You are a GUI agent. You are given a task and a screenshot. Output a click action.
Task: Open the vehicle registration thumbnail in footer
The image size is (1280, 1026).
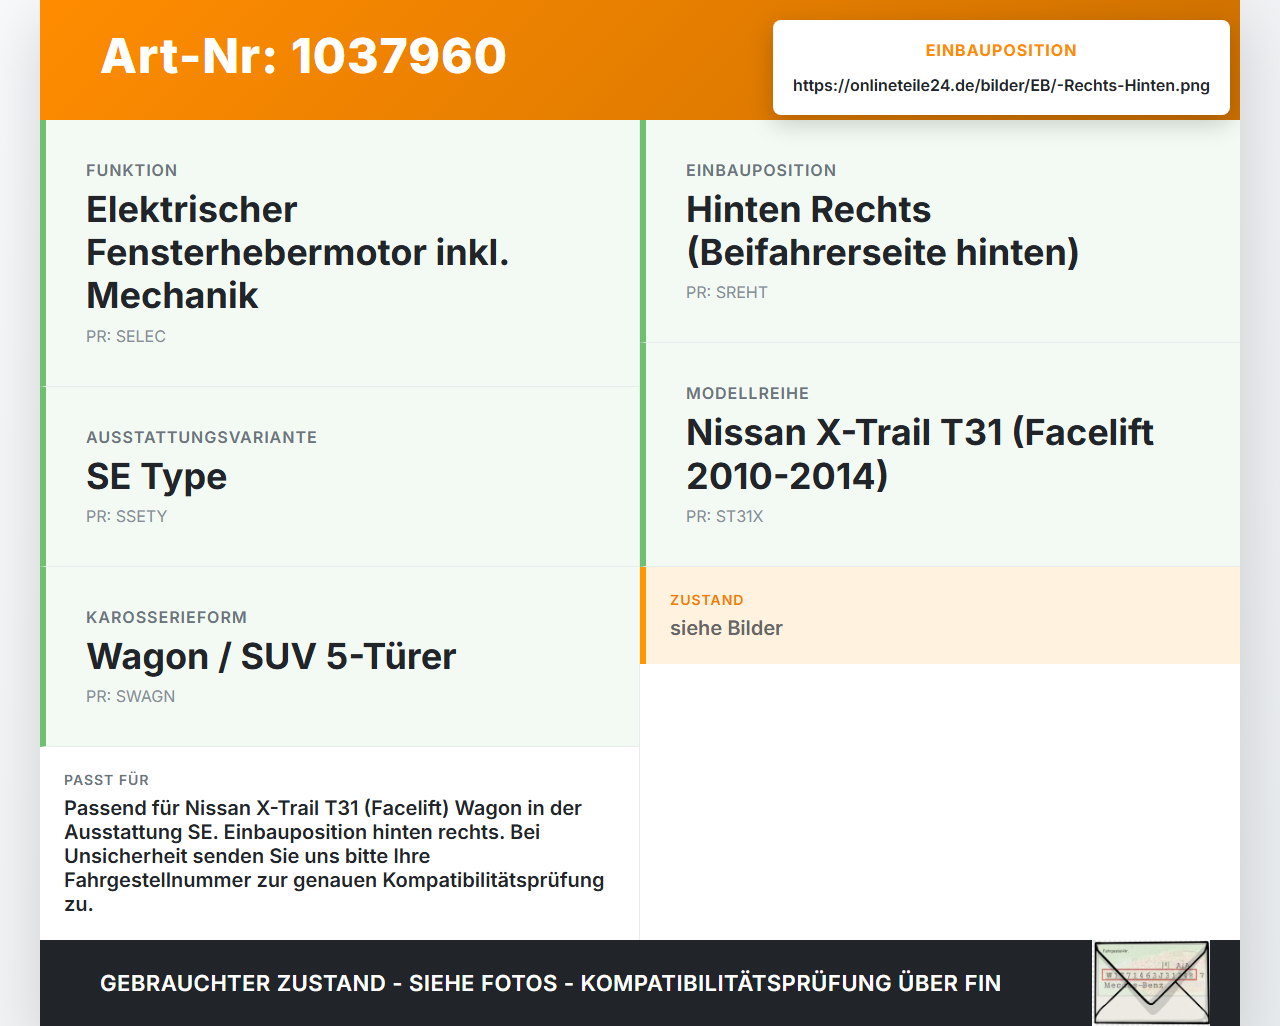point(1151,983)
